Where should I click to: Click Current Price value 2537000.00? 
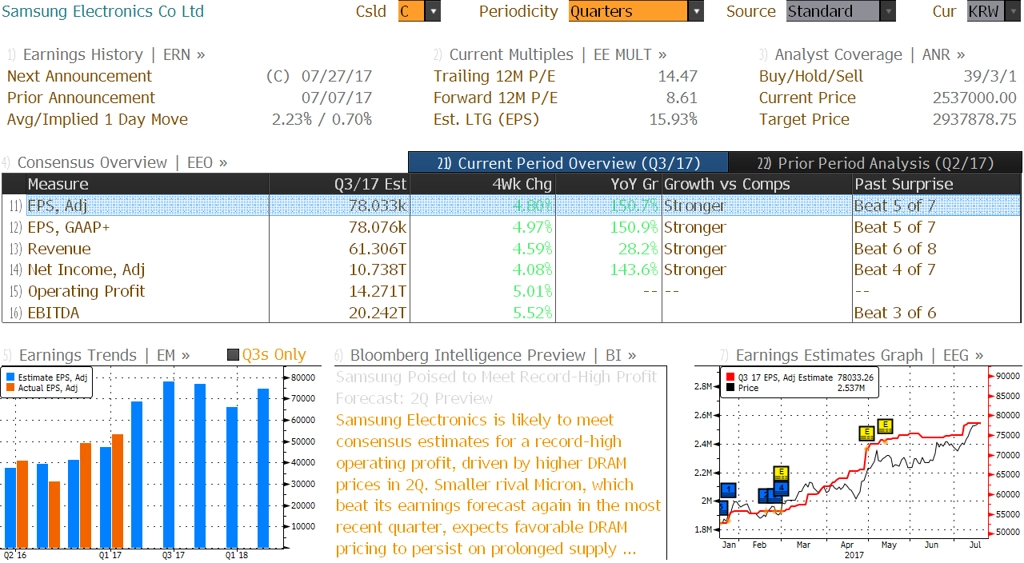tap(974, 97)
